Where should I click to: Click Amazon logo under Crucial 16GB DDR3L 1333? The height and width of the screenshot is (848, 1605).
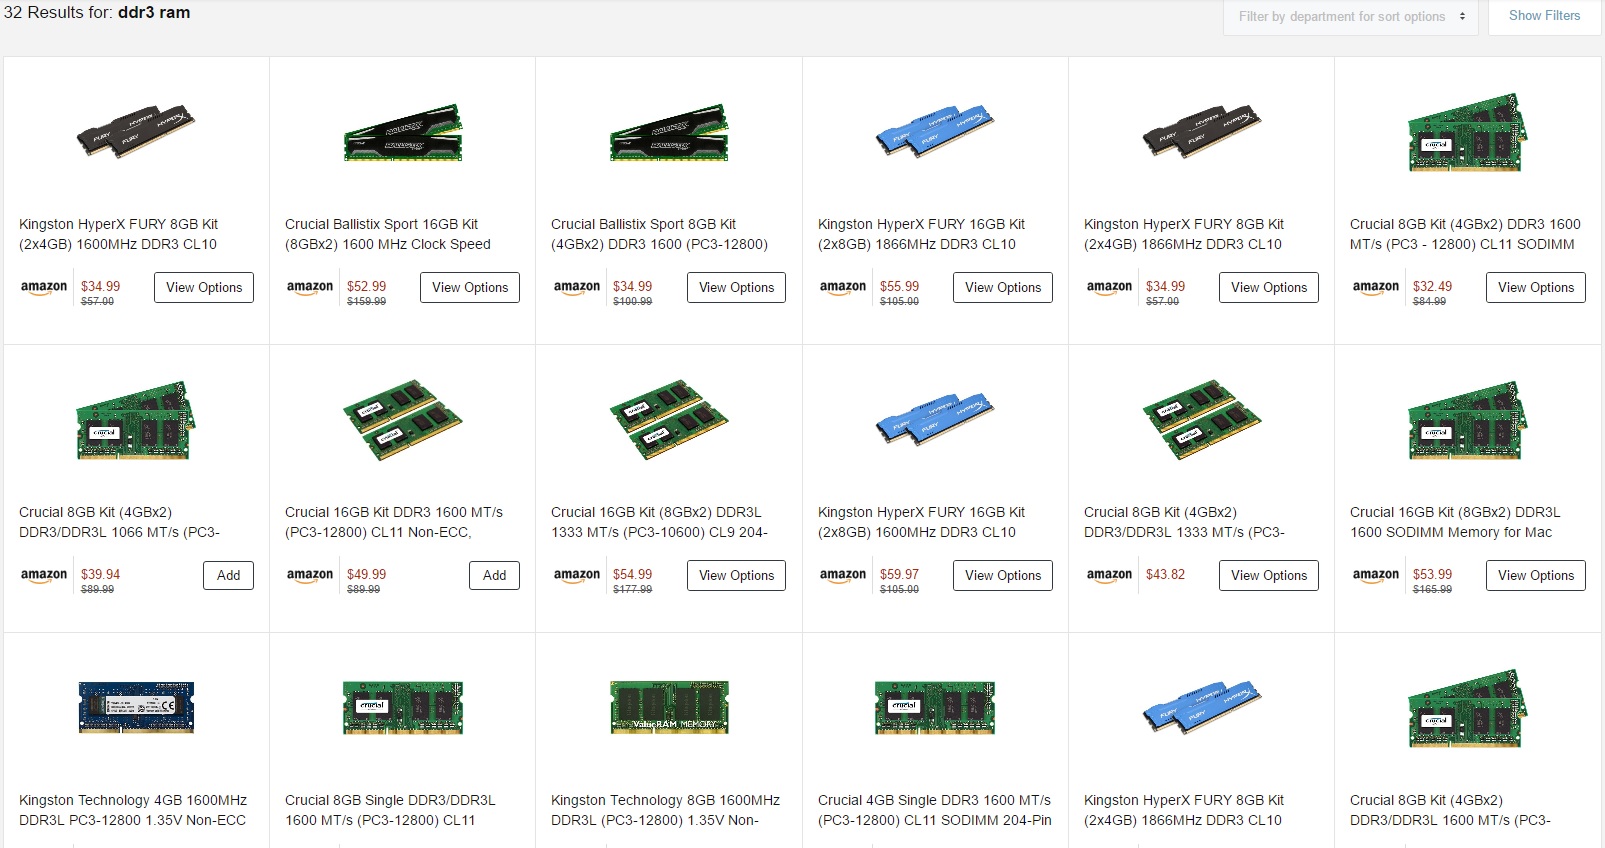coord(577,576)
